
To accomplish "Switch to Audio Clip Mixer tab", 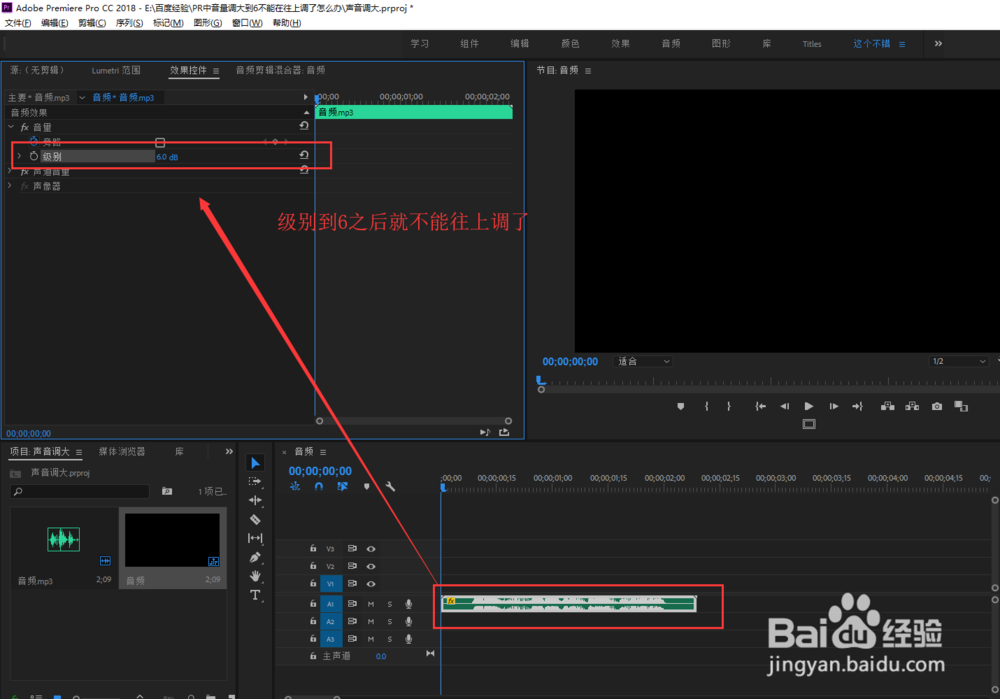I will coord(280,70).
